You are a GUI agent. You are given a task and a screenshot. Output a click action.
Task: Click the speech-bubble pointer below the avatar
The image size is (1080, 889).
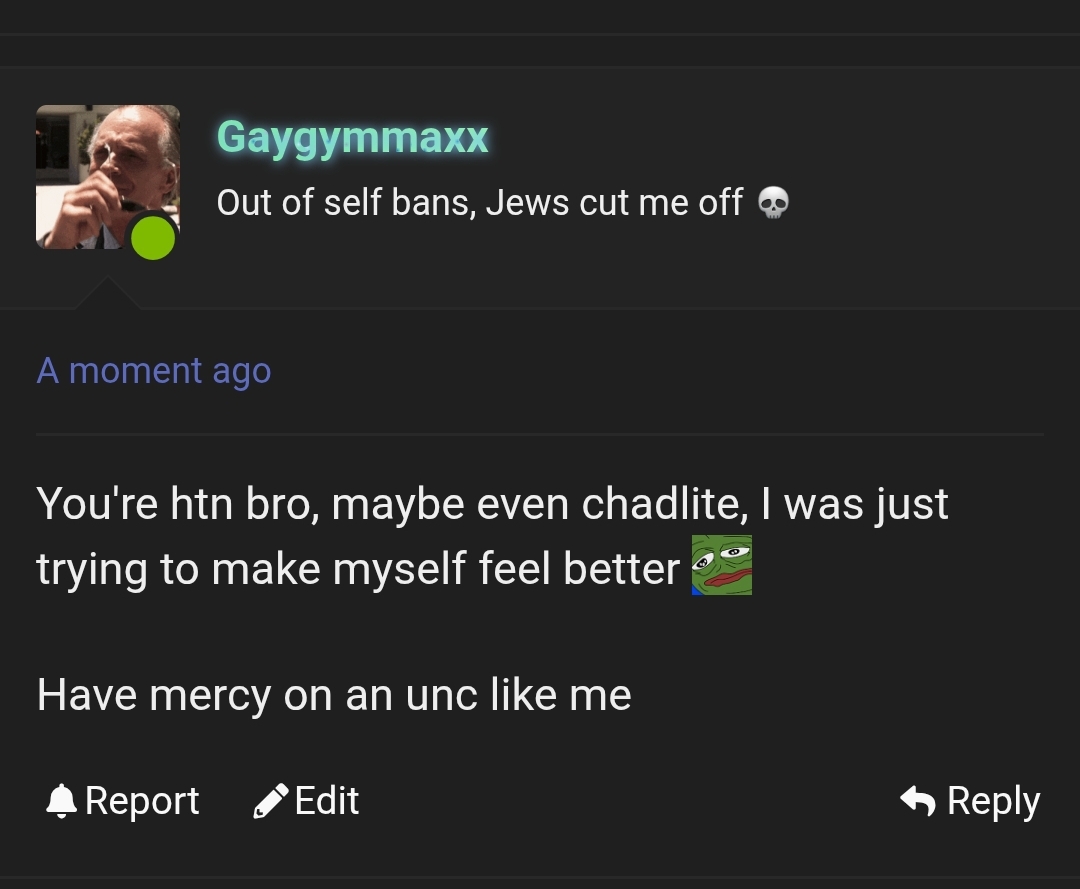tap(107, 293)
